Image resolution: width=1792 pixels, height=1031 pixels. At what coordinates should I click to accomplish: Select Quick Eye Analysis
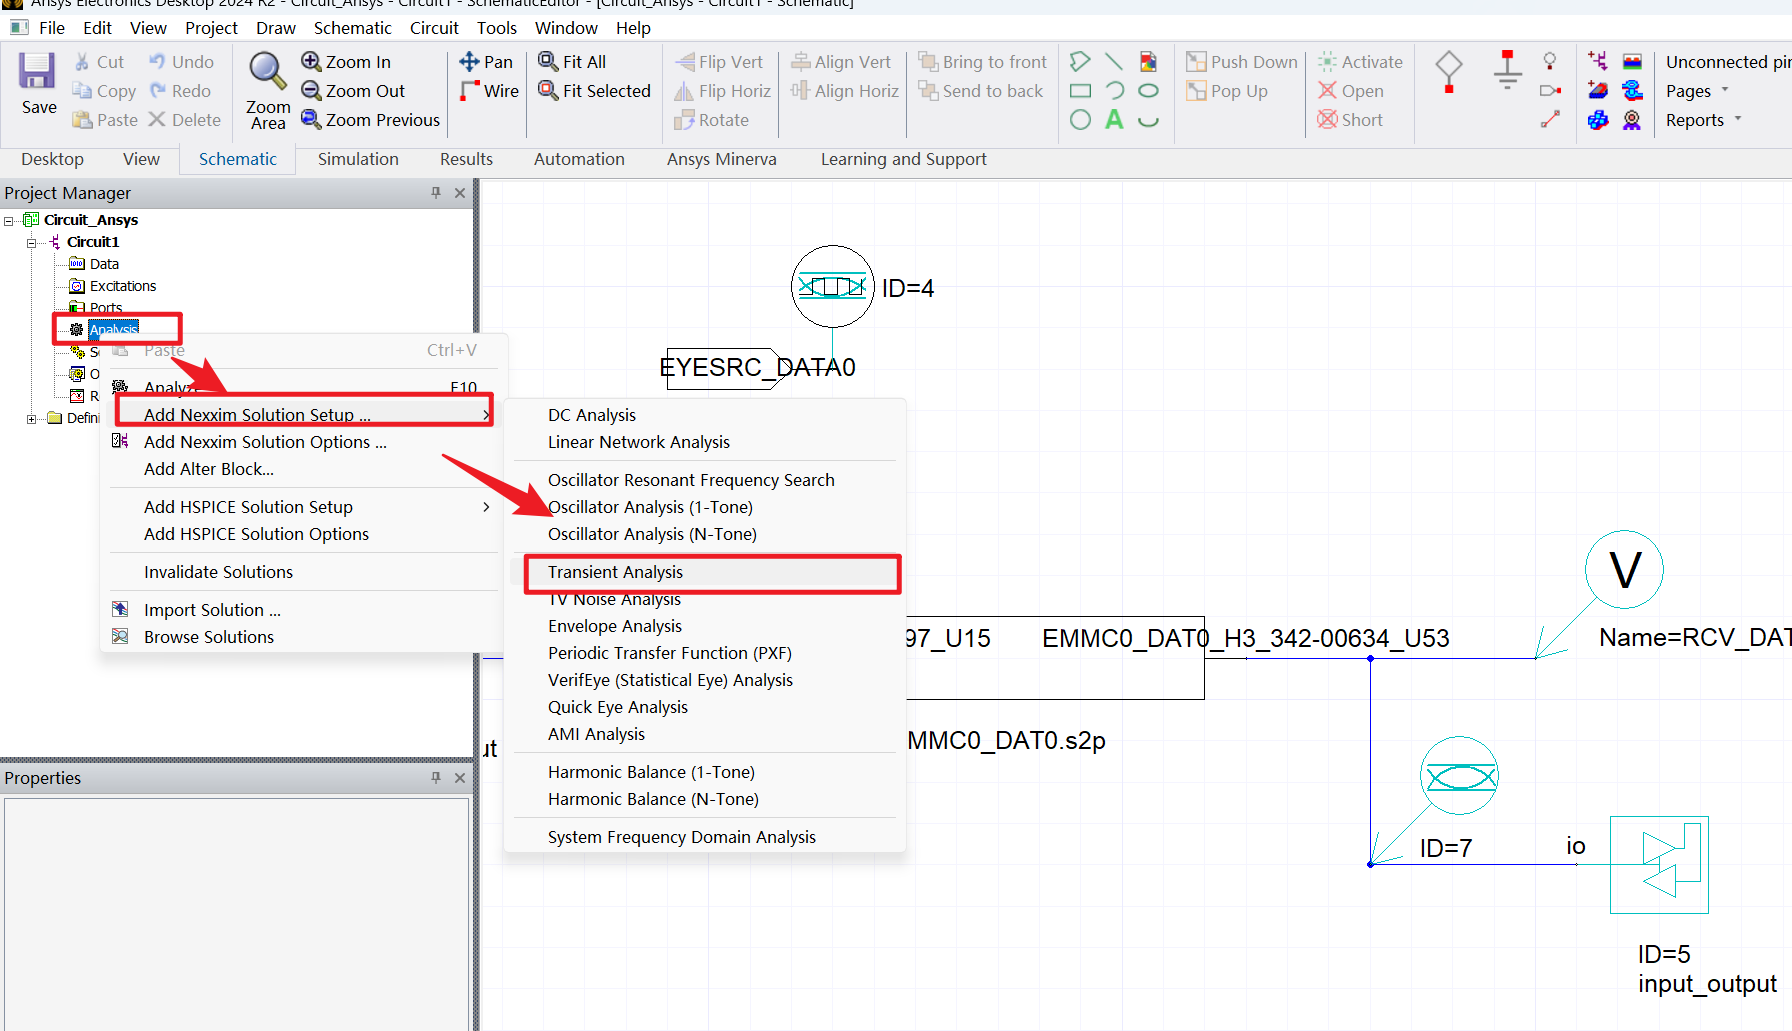[705, 707]
